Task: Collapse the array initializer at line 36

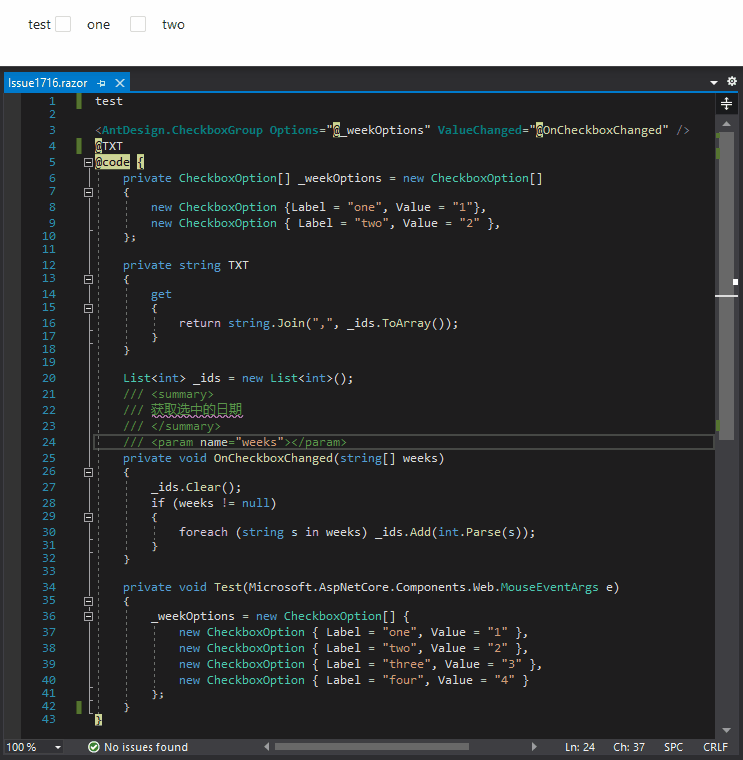Action: click(88, 617)
